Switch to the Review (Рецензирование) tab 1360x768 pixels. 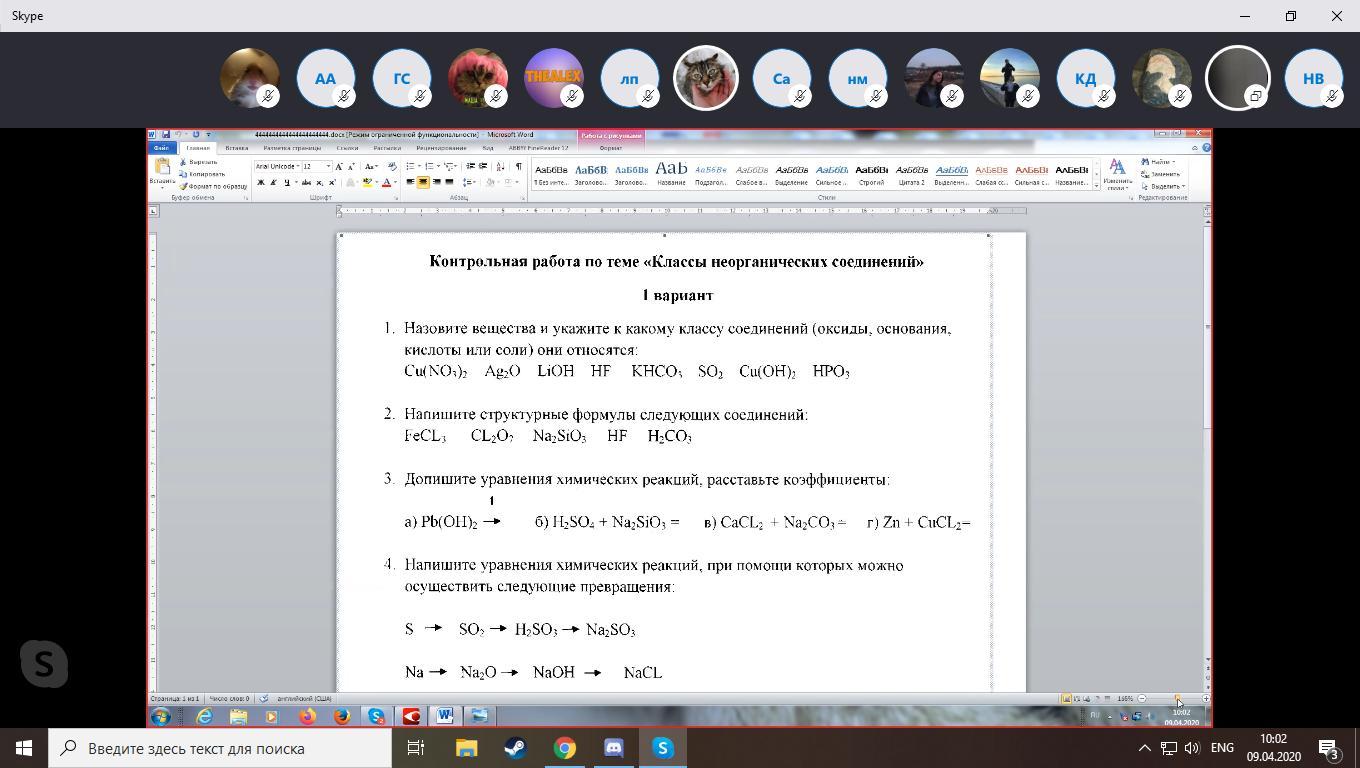441,148
